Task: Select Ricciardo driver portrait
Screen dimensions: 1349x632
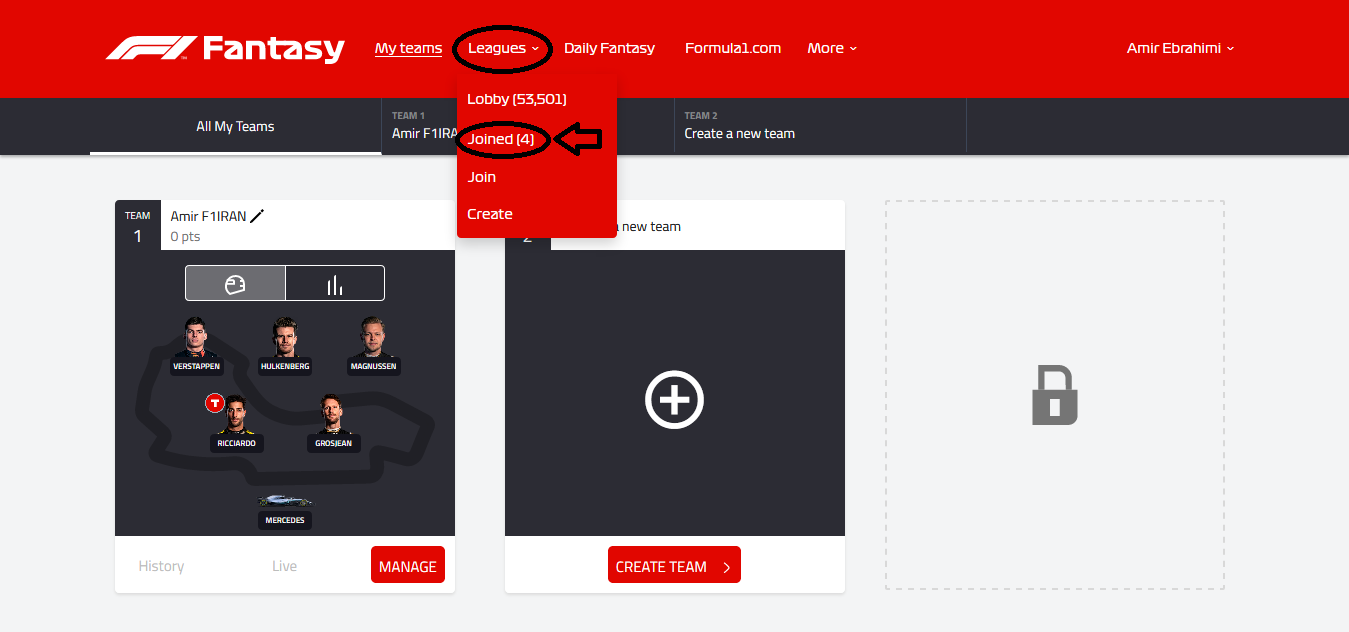Action: [237, 414]
